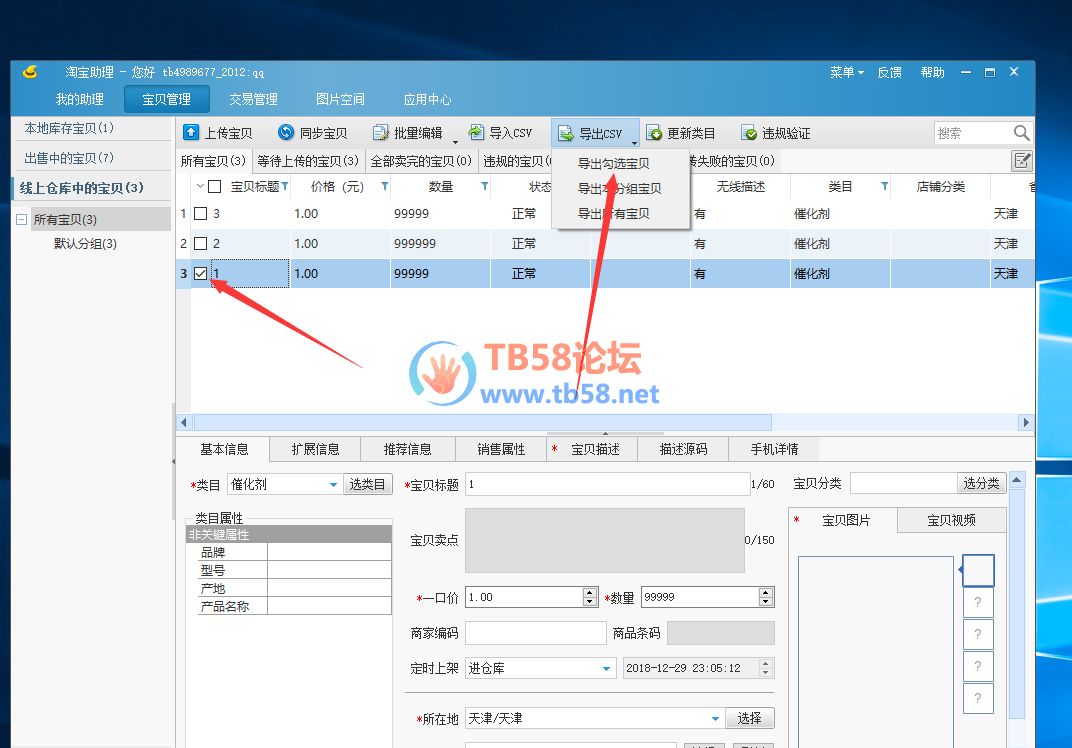
Task: Select the first blue image slot
Action: coord(978,570)
